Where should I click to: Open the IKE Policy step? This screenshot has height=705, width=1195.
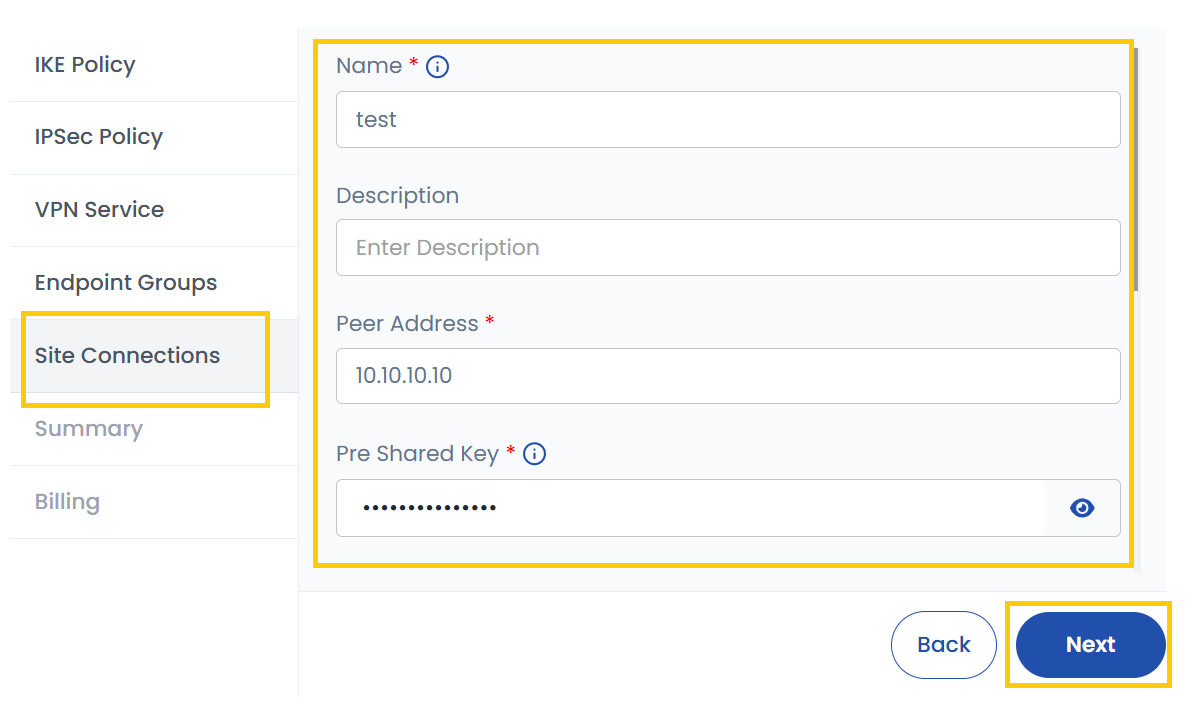tap(85, 65)
